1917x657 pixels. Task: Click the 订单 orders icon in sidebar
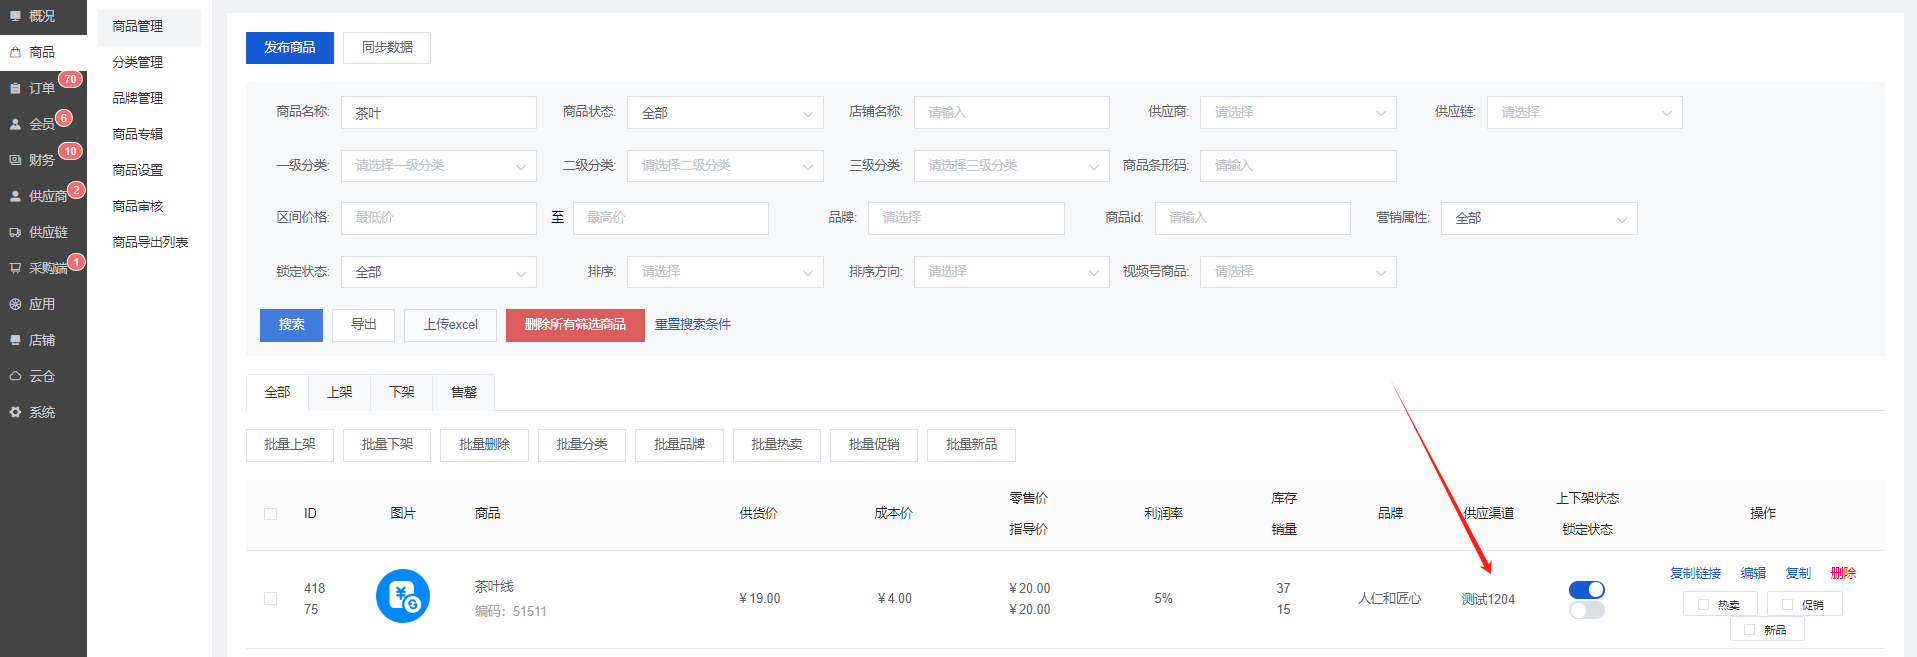point(15,88)
